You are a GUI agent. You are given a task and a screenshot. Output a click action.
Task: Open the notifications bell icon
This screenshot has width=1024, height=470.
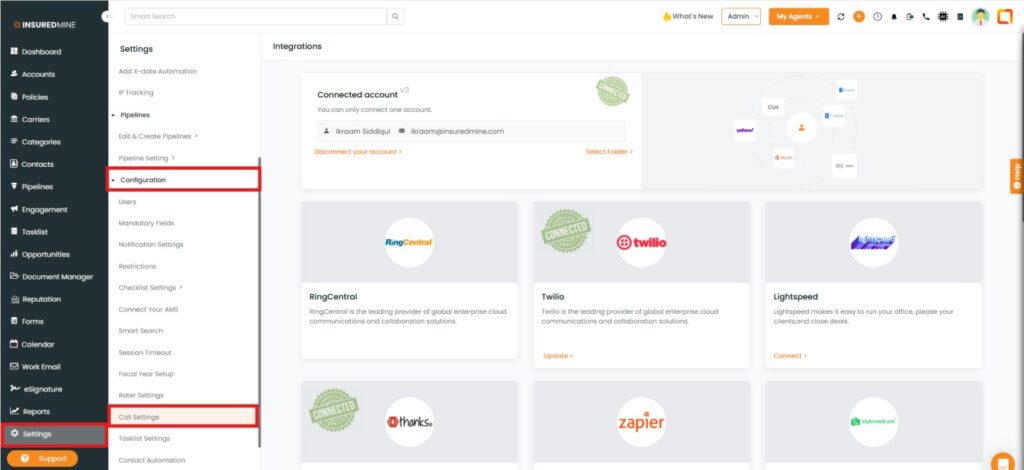click(894, 17)
